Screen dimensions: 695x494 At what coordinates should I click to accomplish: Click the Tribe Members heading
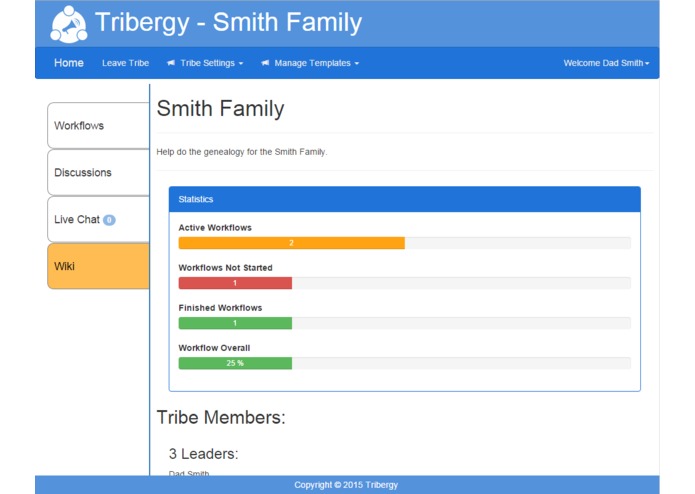click(x=221, y=417)
